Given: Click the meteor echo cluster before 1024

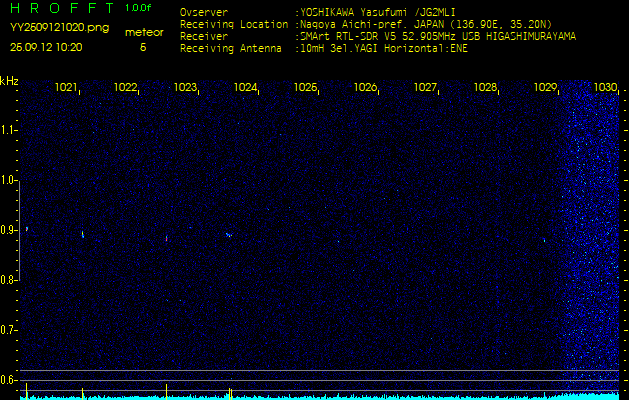Looking at the screenshot, I should (229, 235).
